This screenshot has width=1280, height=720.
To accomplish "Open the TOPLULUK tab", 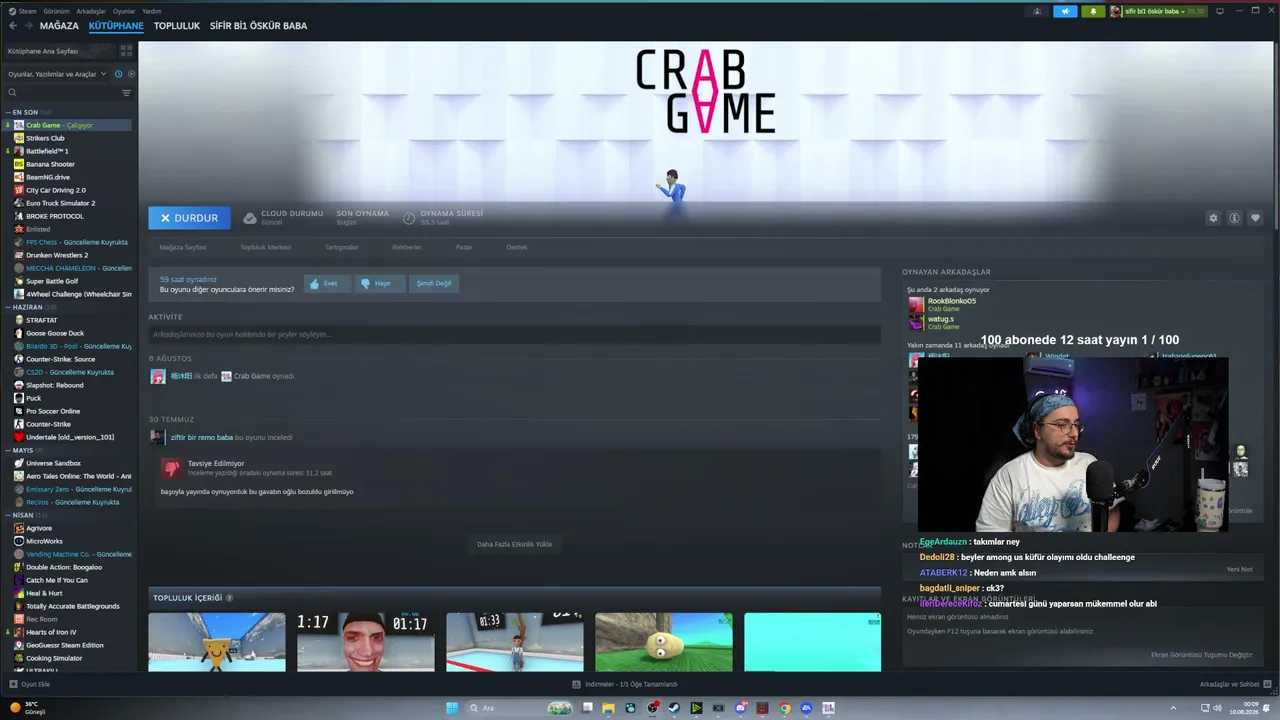I will click(177, 26).
